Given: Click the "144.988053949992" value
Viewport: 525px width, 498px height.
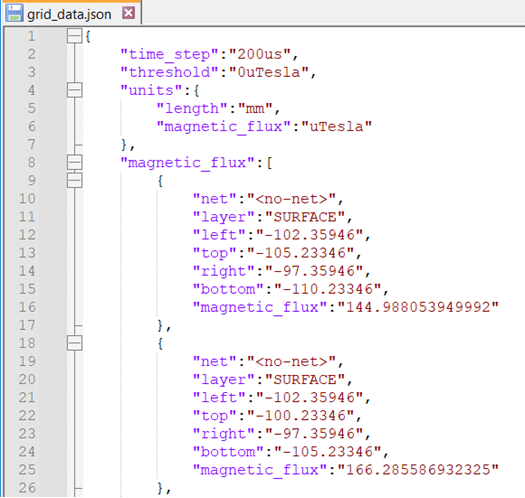Looking at the screenshot, I should click(418, 307).
